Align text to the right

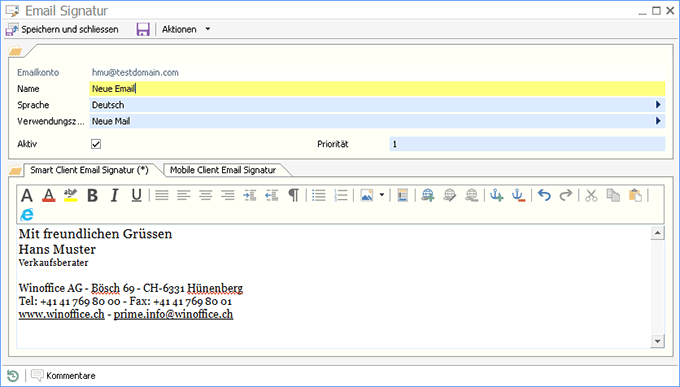228,196
